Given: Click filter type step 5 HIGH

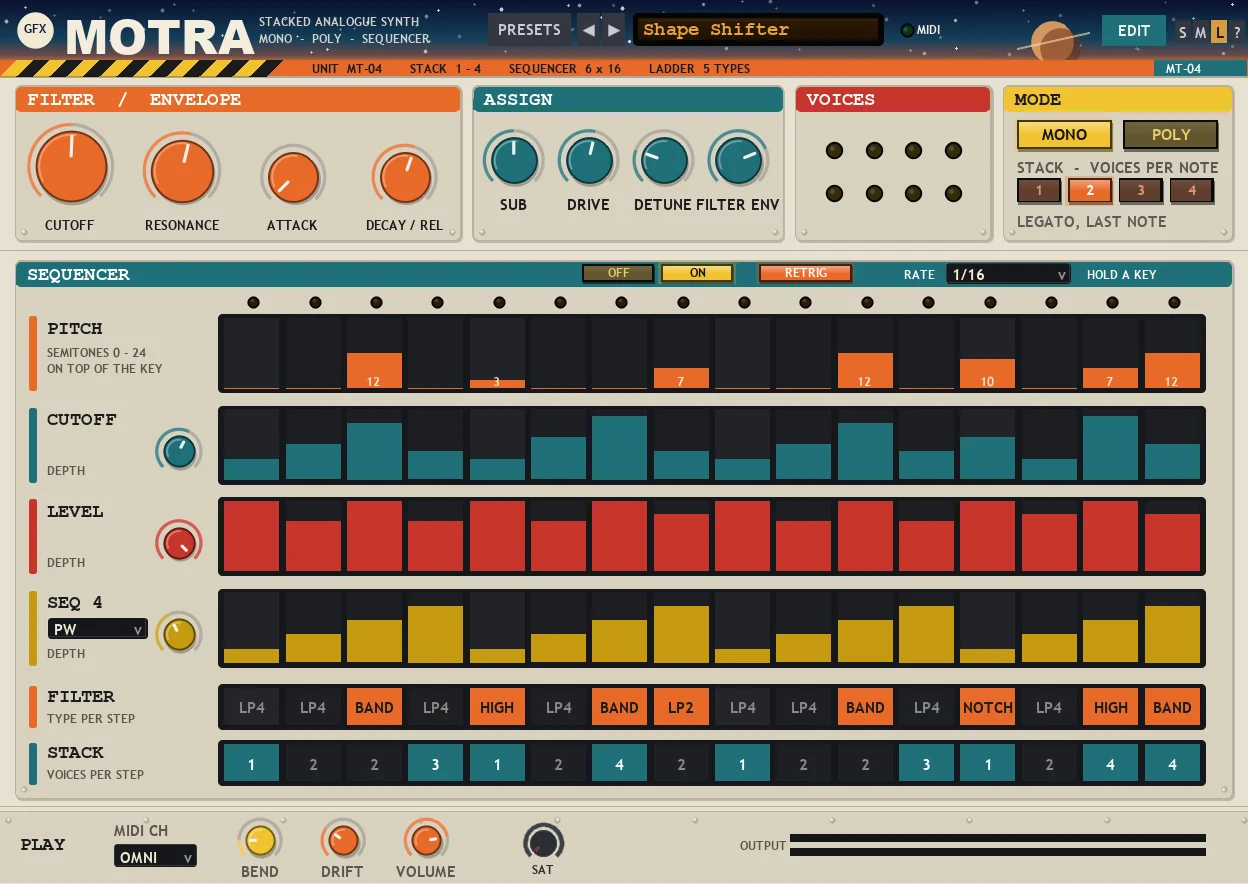Looking at the screenshot, I should click(x=497, y=707).
